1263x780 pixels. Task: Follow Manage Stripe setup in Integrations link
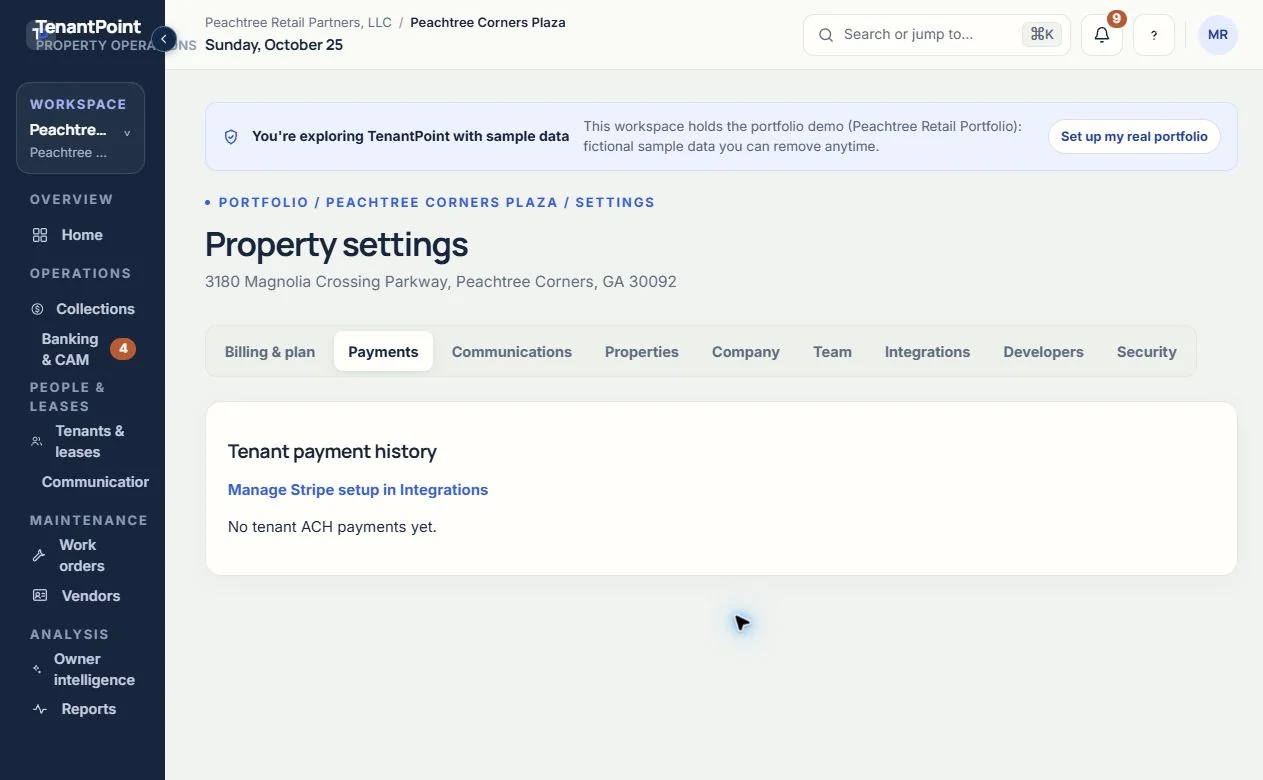pos(358,490)
